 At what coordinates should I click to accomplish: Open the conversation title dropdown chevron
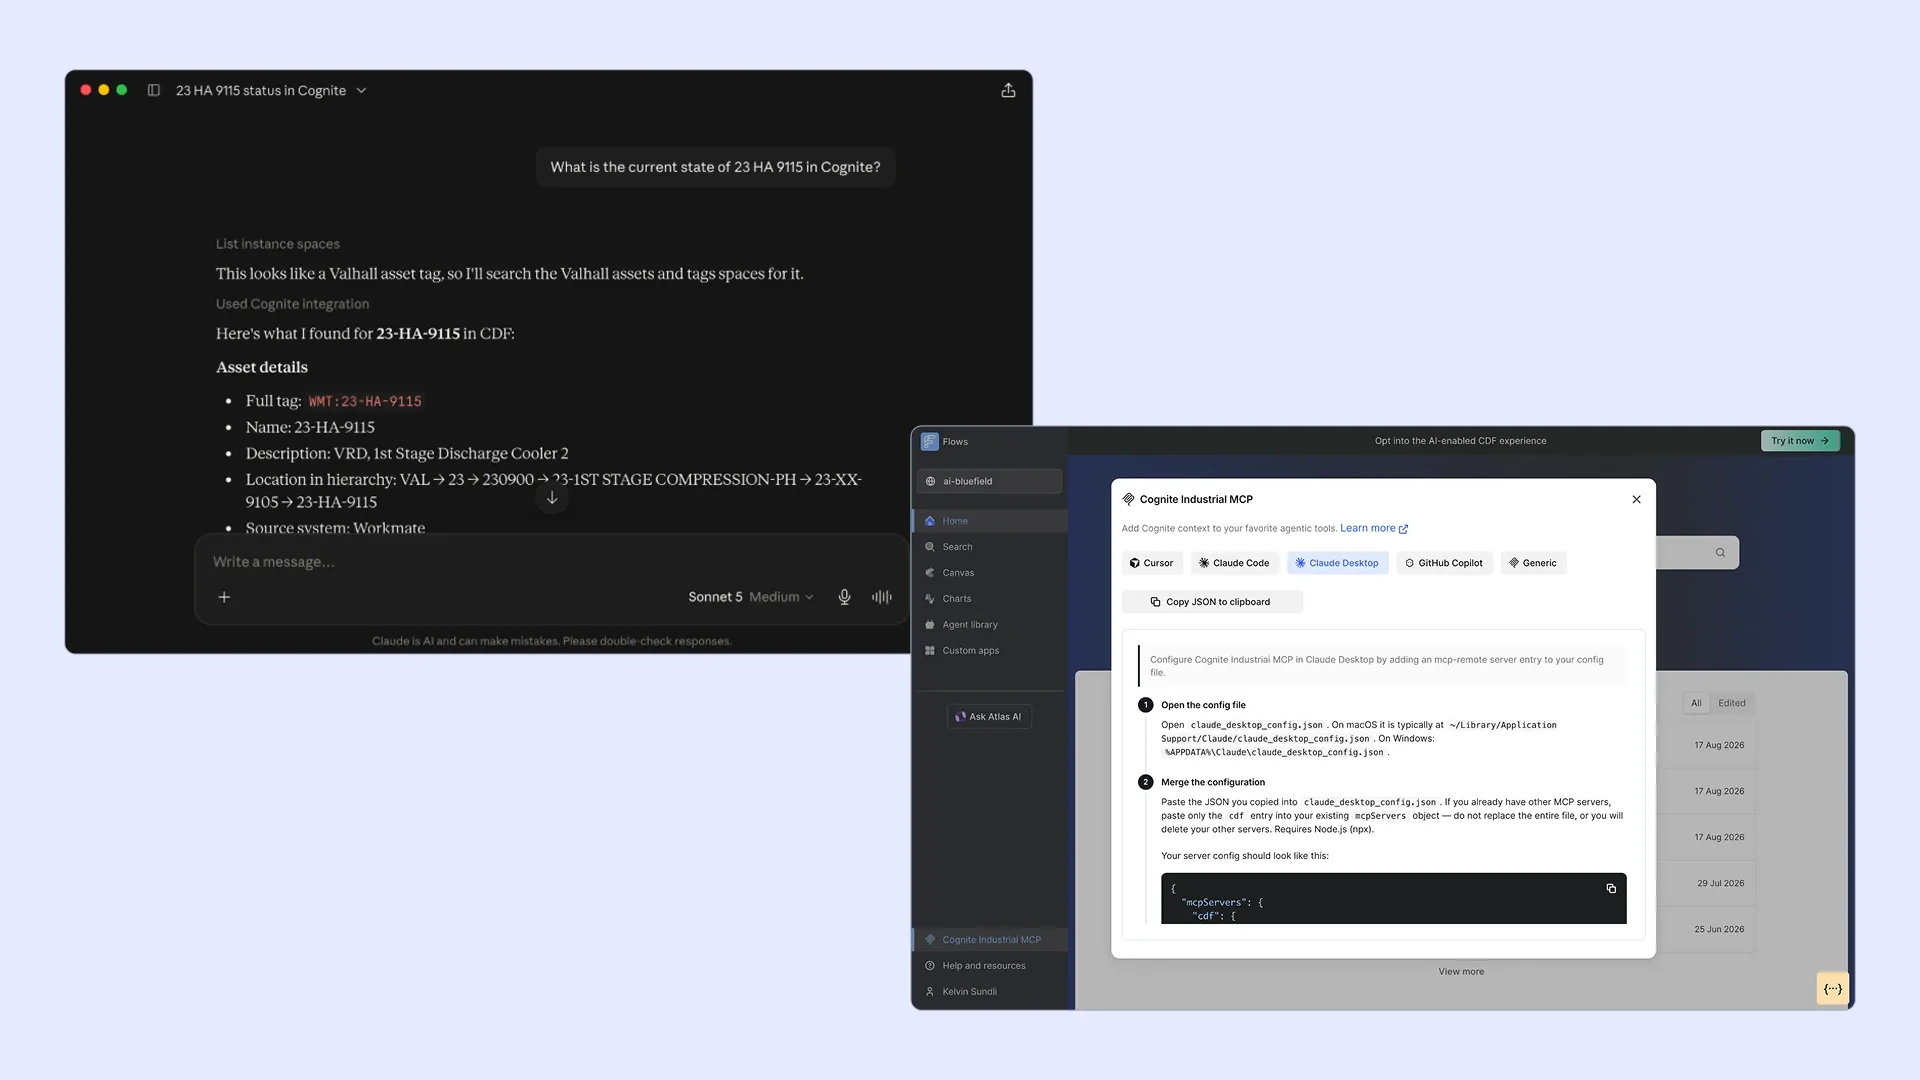(x=361, y=90)
